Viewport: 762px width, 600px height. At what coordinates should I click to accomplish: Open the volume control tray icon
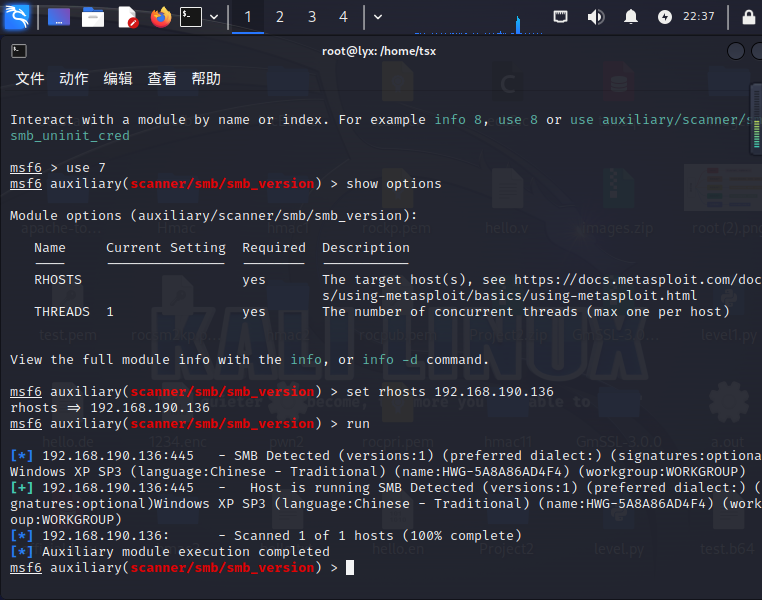point(595,17)
